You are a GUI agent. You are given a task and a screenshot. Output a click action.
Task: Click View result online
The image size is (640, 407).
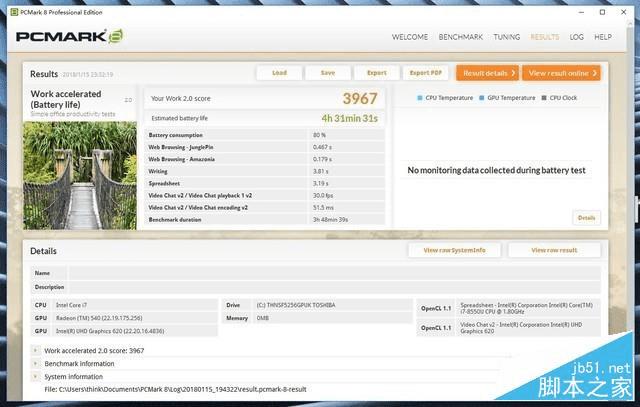(561, 73)
